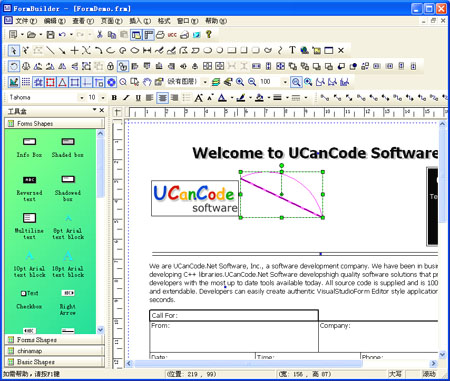Select the pointer arrow tool

tap(13, 50)
